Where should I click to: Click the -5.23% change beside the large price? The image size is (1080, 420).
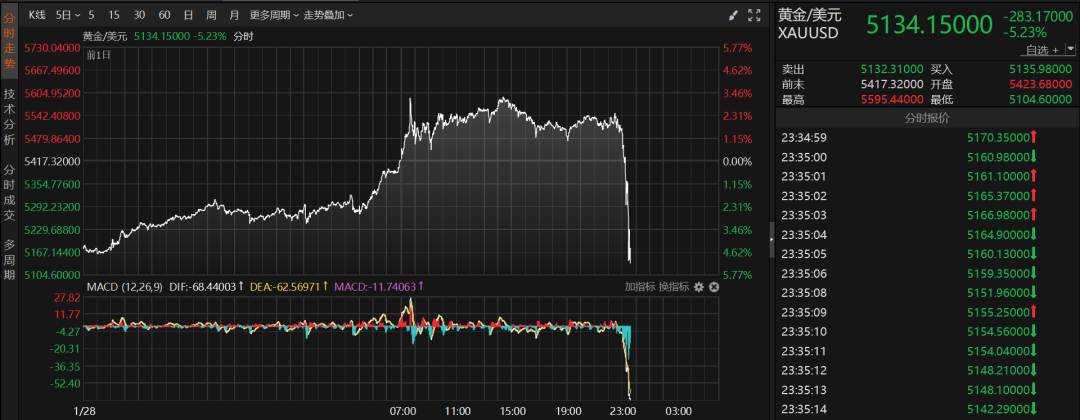1026,32
